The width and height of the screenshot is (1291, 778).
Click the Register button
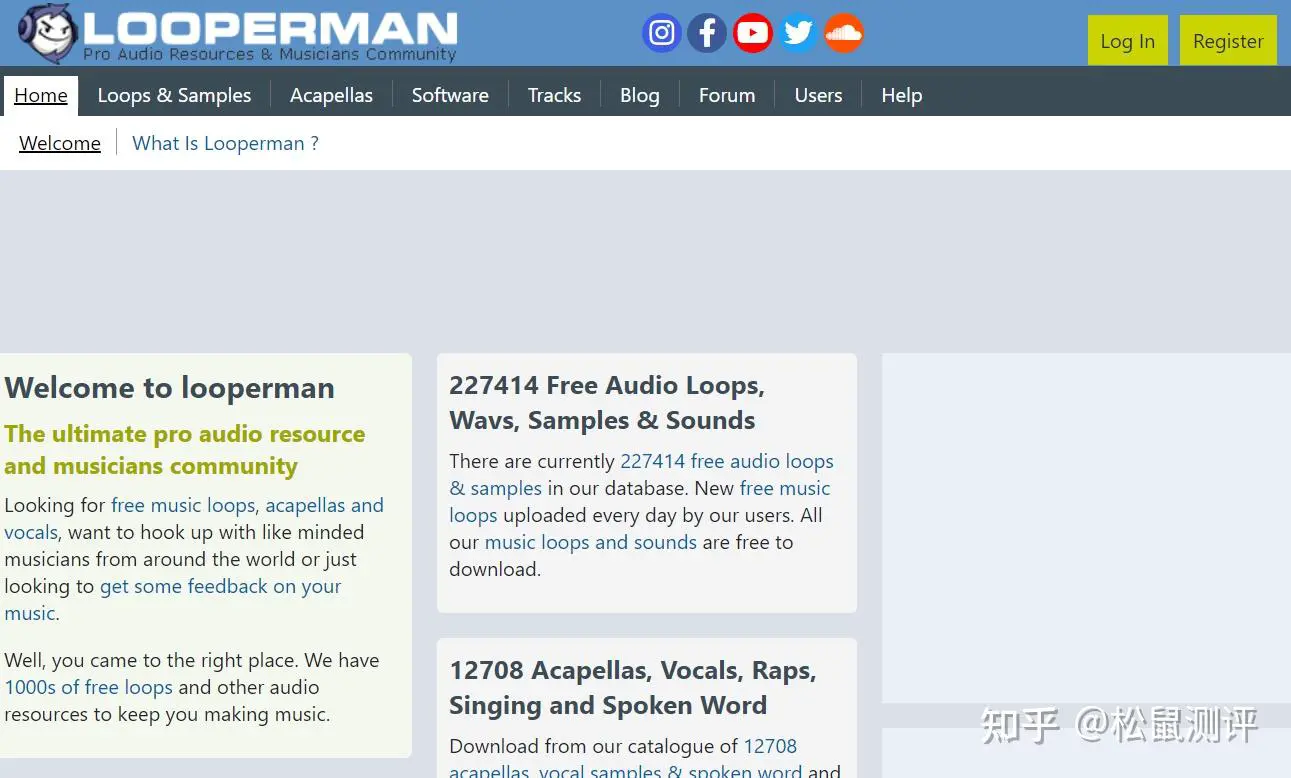click(1228, 41)
